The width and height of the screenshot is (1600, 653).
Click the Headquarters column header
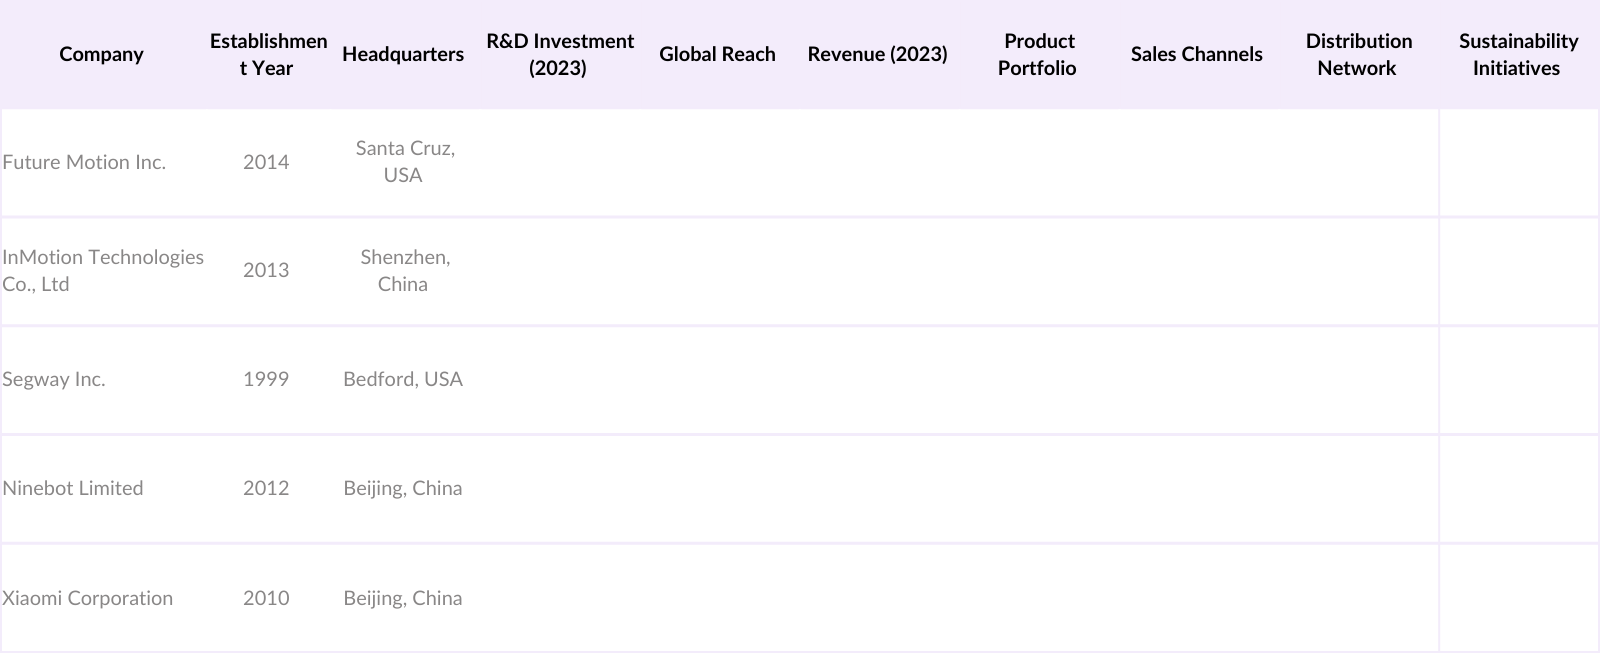[403, 54]
